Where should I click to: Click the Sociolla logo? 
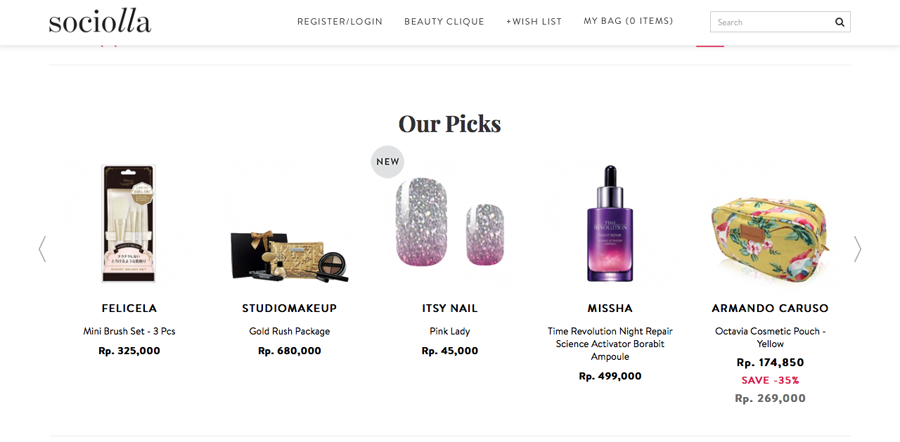[x=100, y=22]
